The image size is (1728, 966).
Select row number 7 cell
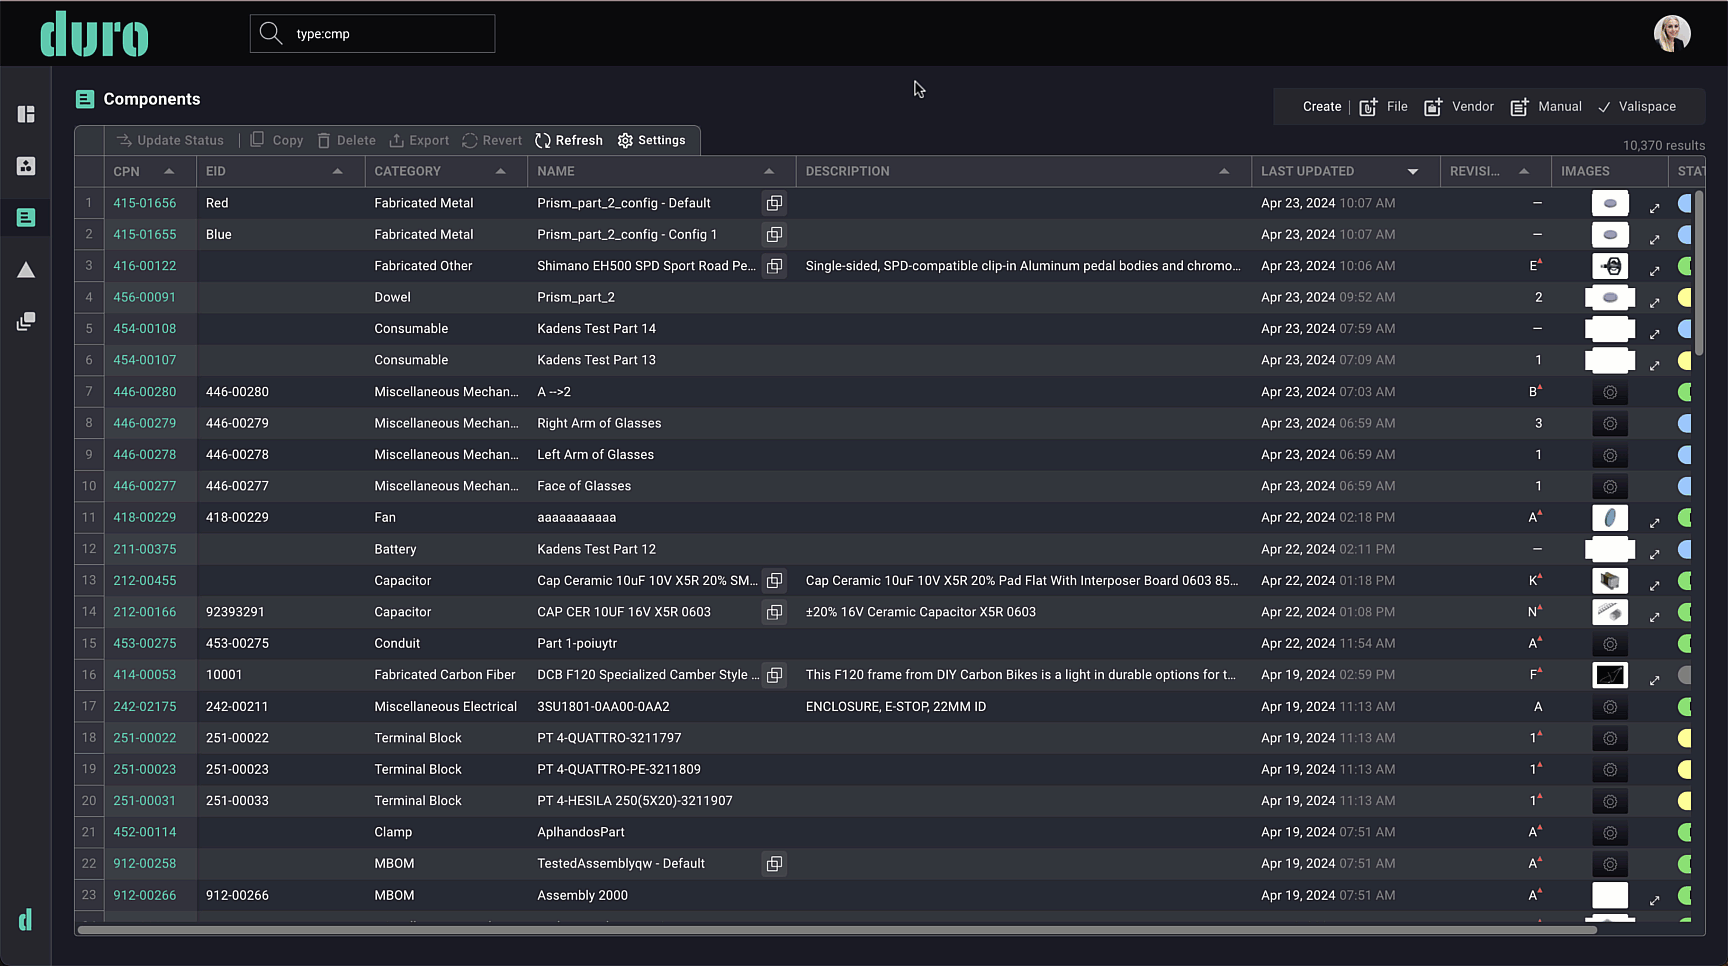[x=89, y=392]
